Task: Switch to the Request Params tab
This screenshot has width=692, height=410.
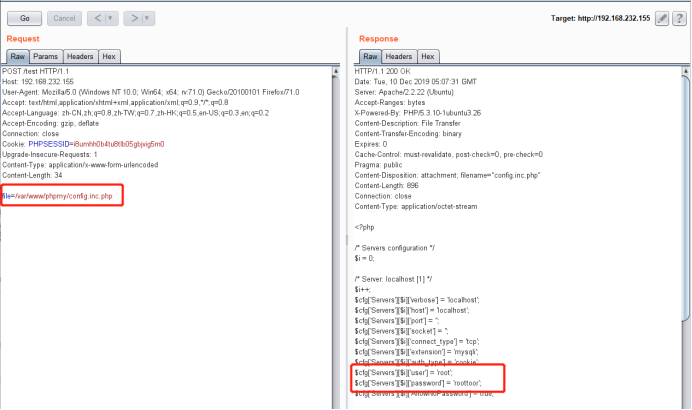Action: coord(45,56)
